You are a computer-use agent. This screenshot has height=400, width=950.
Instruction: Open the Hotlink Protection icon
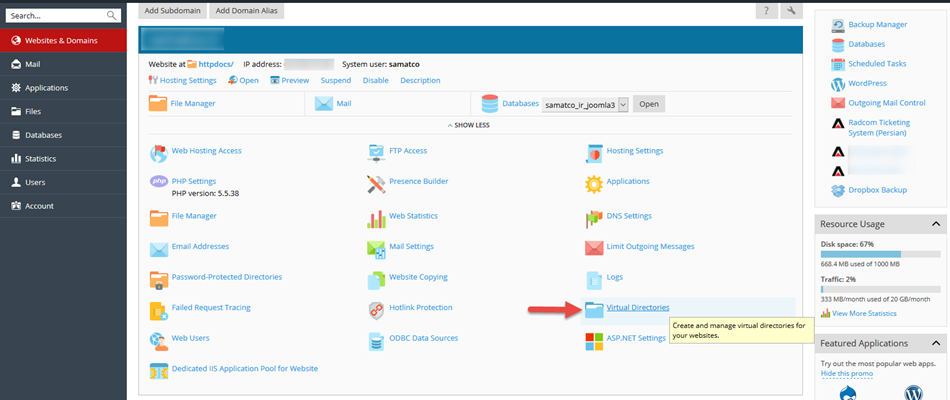[376, 308]
